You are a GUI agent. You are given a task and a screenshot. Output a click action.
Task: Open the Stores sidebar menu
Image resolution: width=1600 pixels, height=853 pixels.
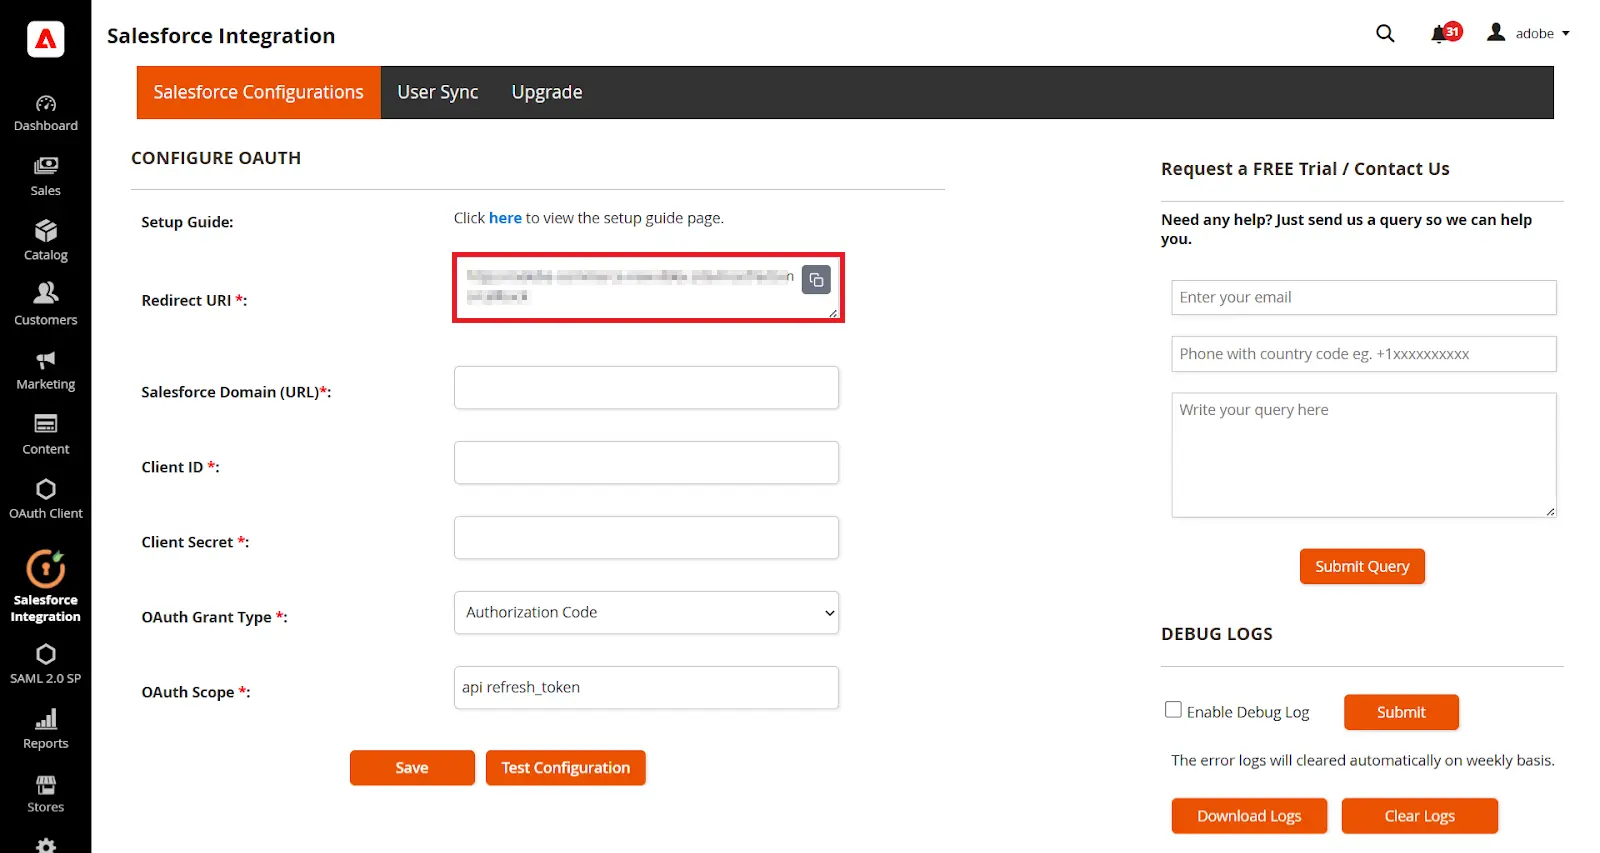pyautogui.click(x=46, y=794)
